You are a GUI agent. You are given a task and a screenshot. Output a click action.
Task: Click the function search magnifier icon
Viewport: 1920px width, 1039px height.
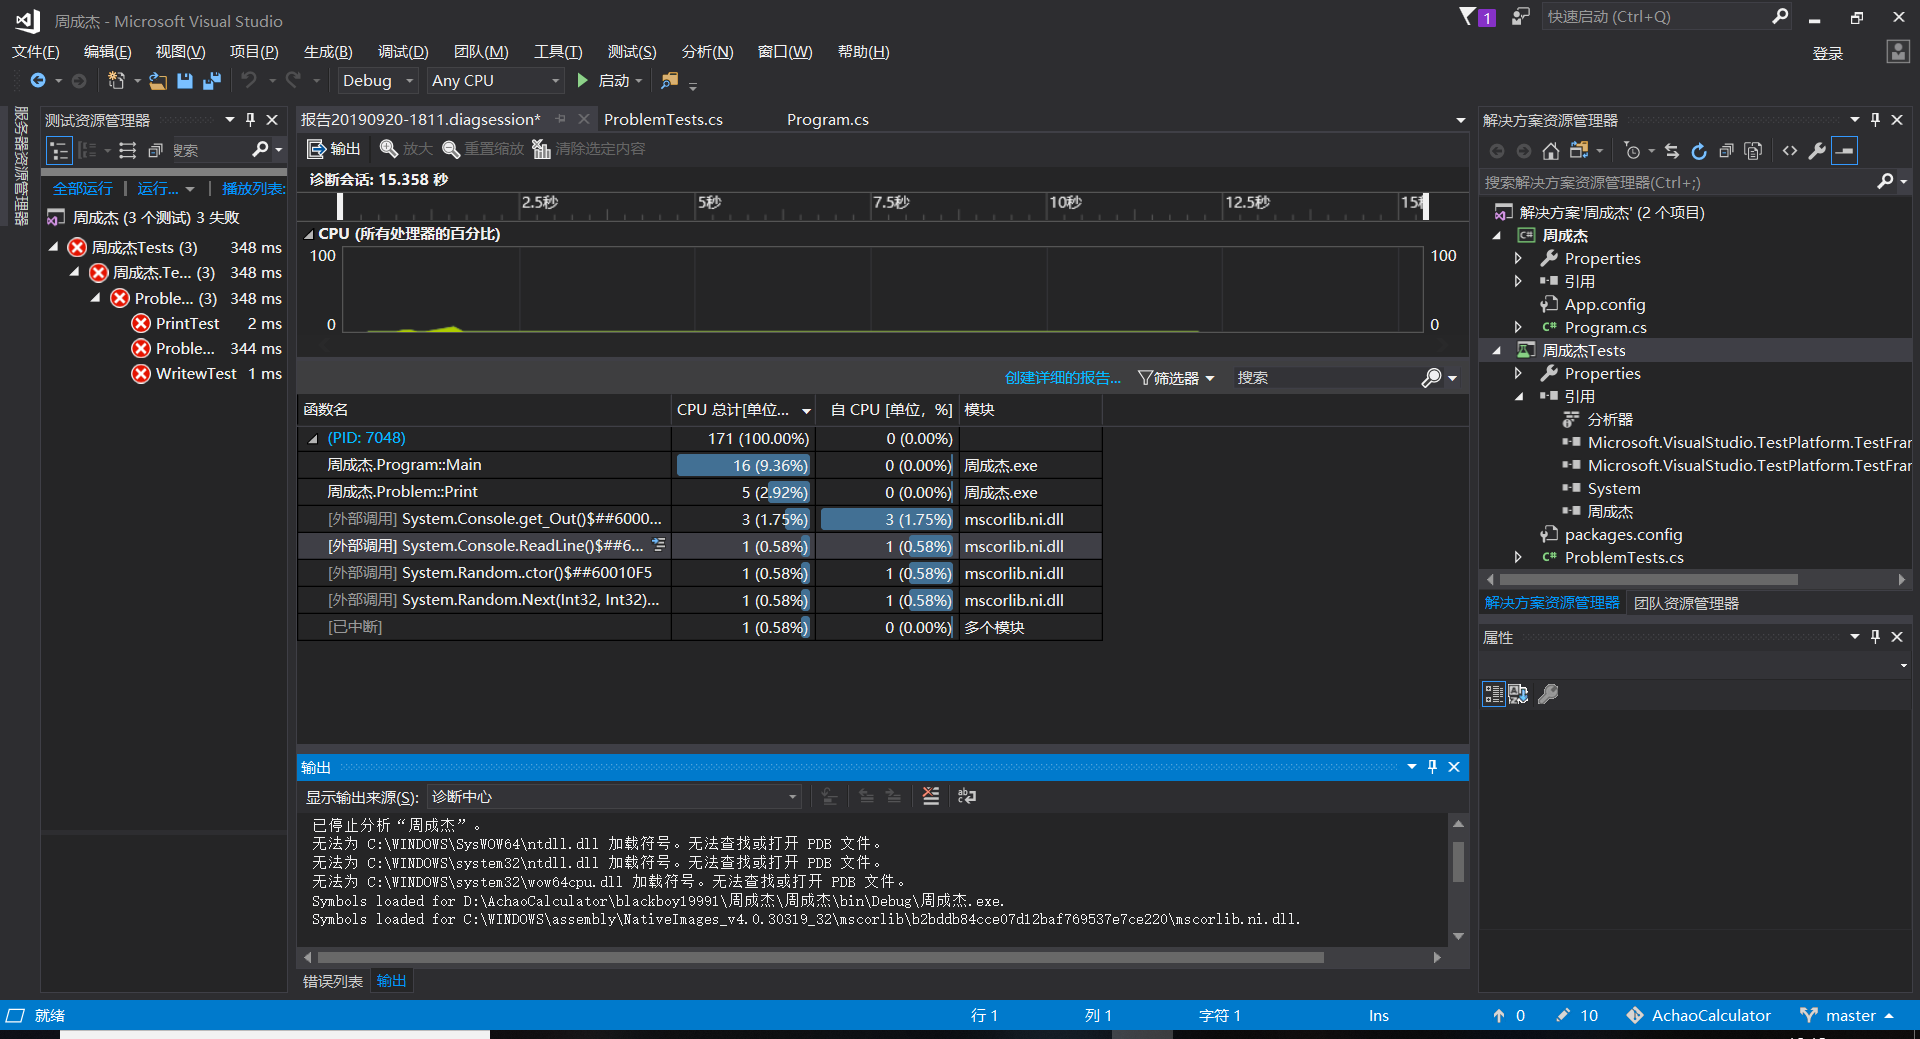(x=1431, y=378)
